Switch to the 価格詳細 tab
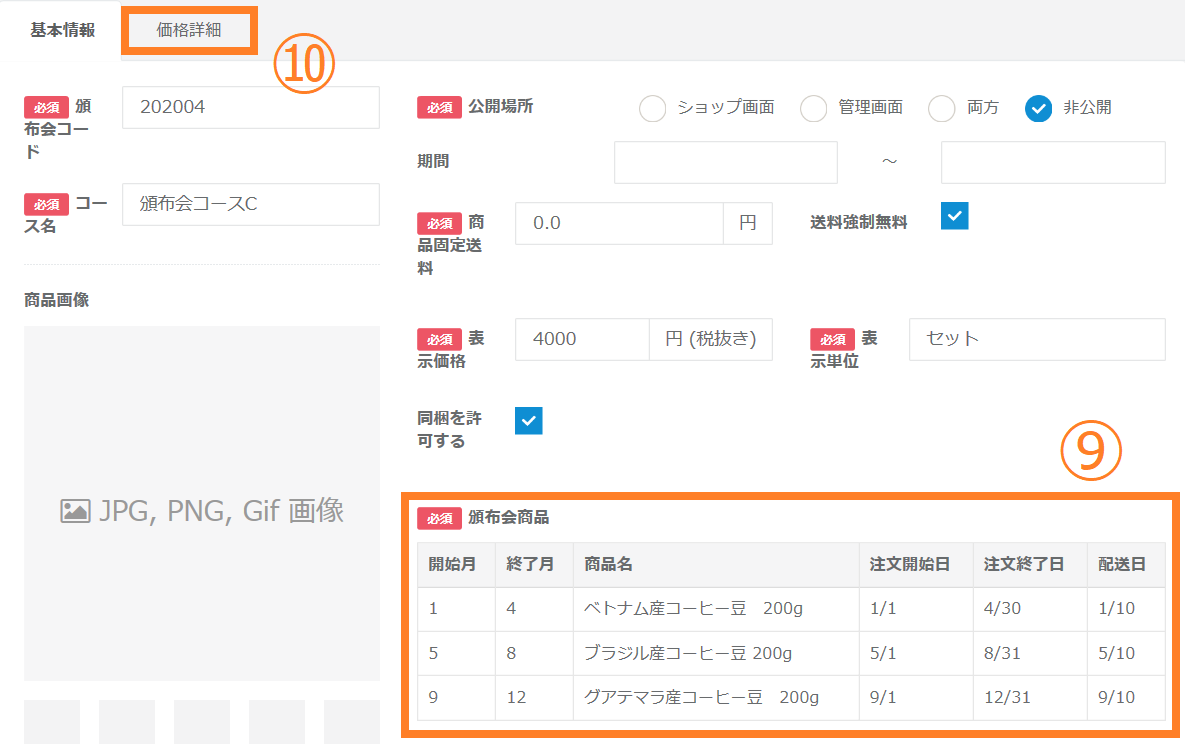Screen dimensions: 1185x744 pyautogui.click(x=189, y=30)
